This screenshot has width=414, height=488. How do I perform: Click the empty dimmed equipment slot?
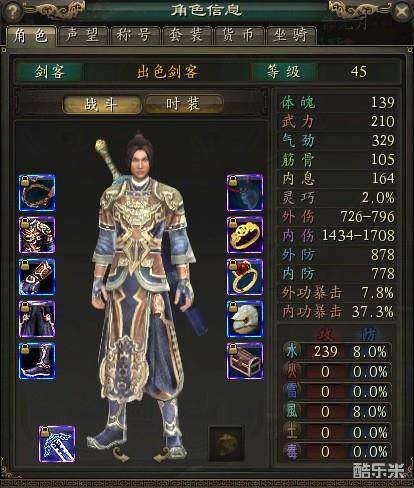(x=226, y=443)
